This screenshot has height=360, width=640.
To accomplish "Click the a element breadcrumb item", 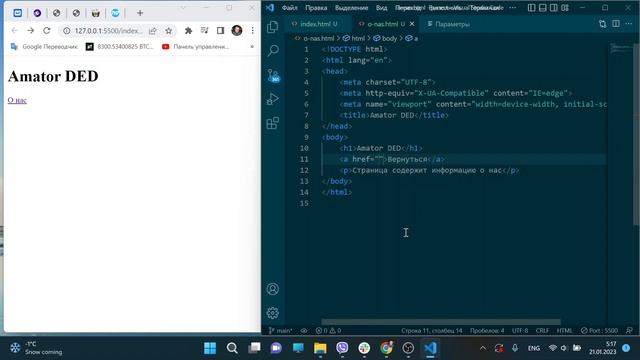I will click(411, 38).
